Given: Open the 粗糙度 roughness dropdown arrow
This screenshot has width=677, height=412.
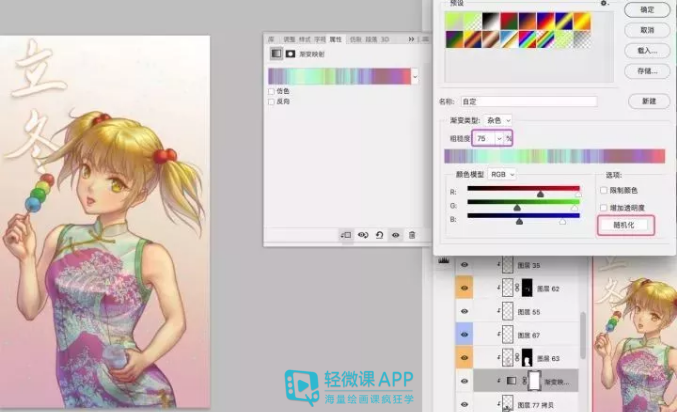Looking at the screenshot, I should point(500,139).
